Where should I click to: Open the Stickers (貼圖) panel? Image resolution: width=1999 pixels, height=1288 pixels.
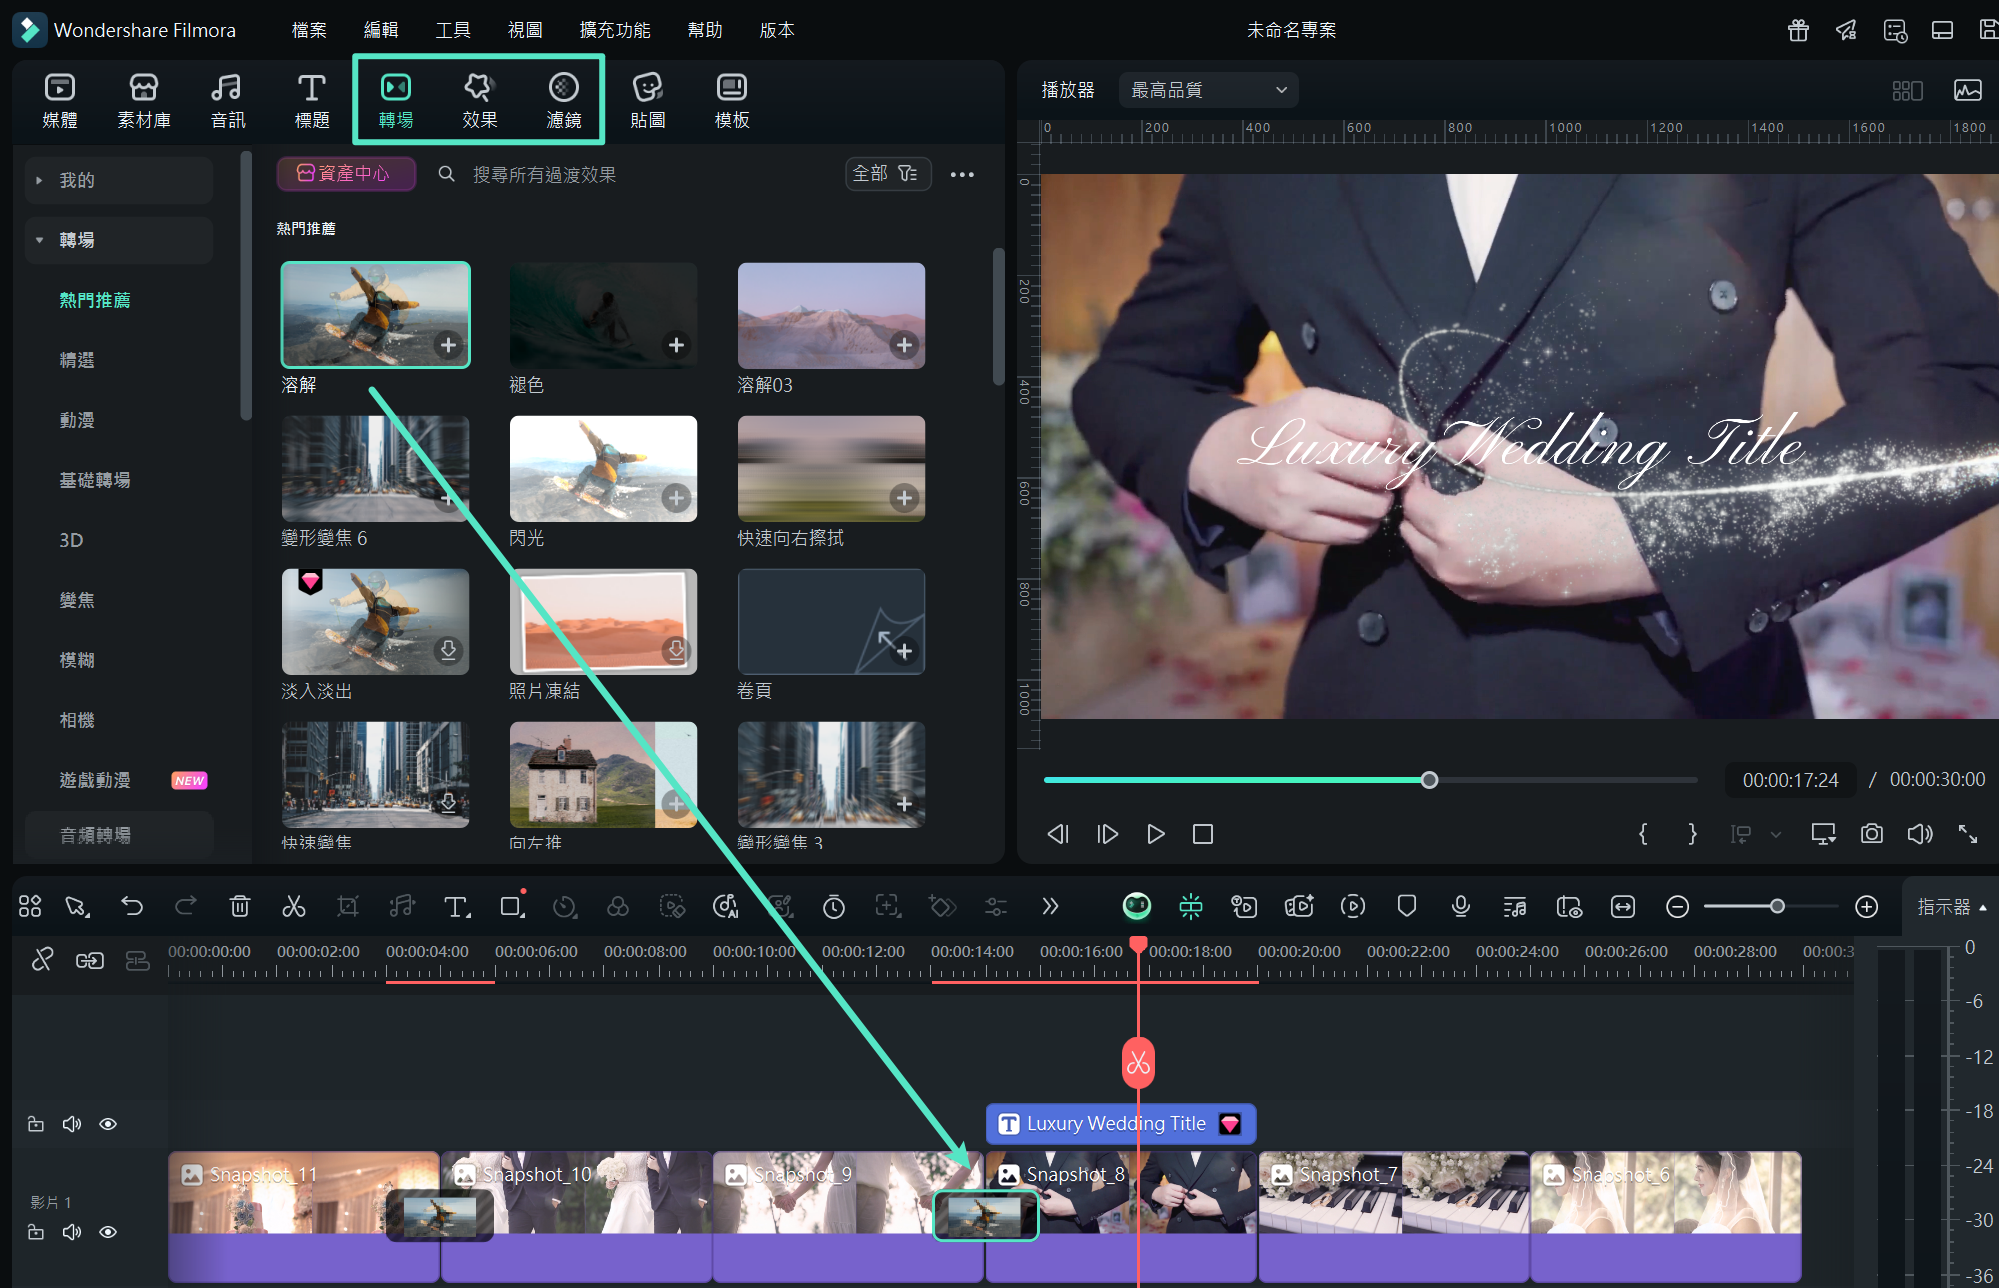(x=647, y=100)
